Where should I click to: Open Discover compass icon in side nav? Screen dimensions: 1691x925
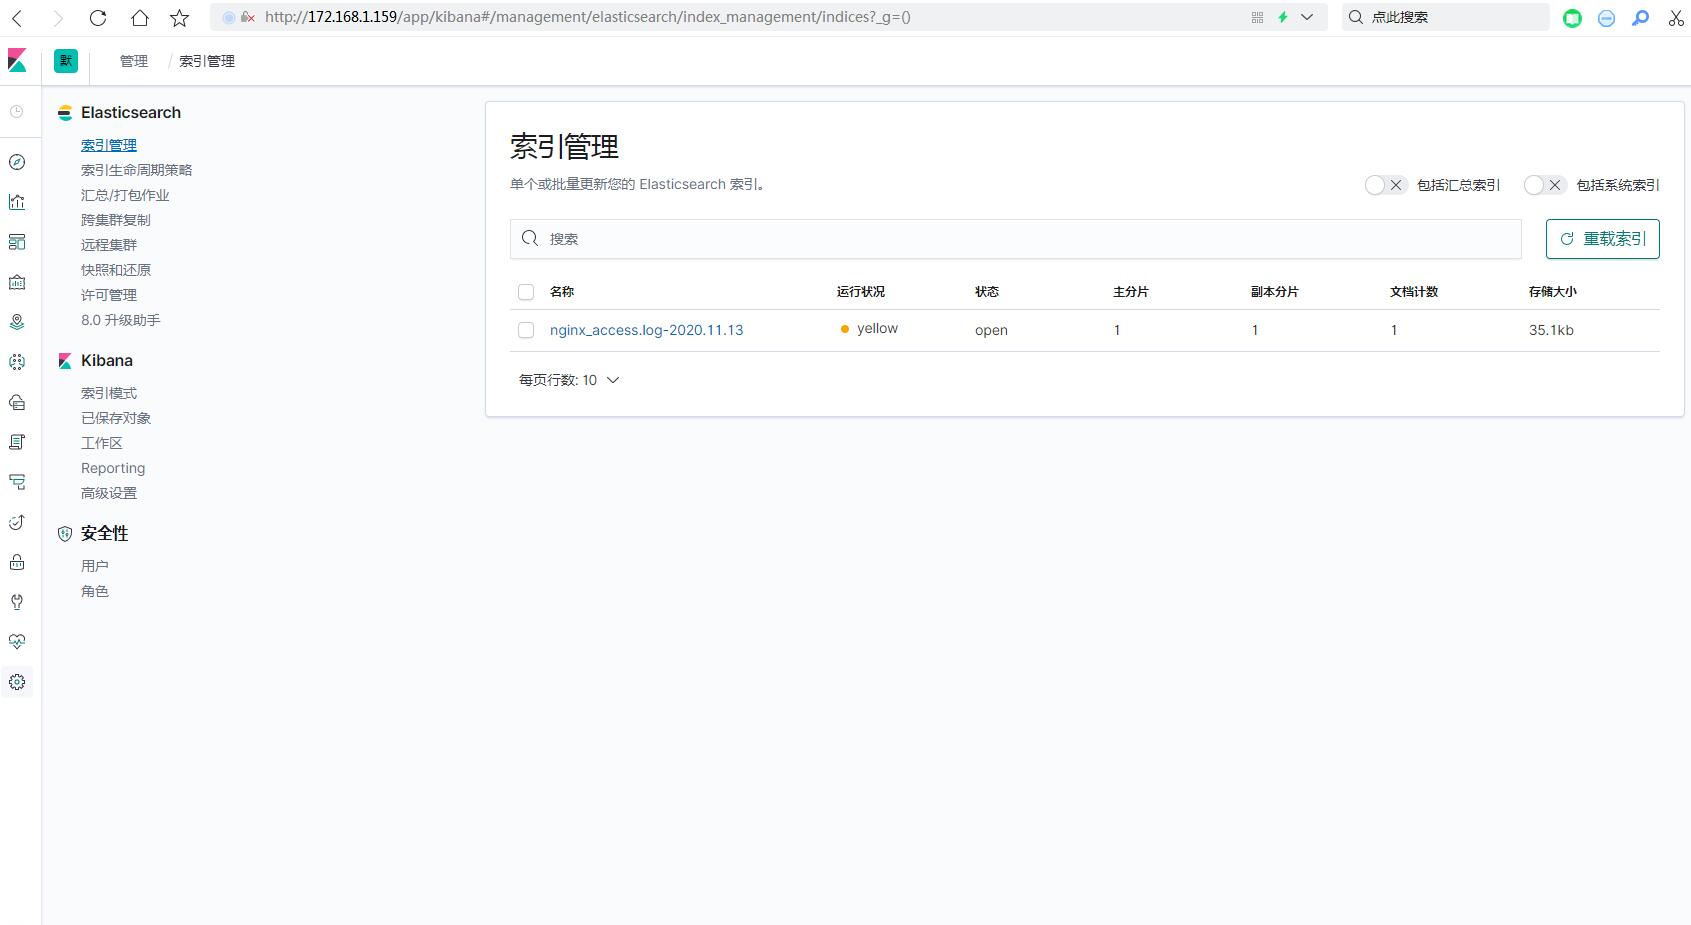[17, 162]
